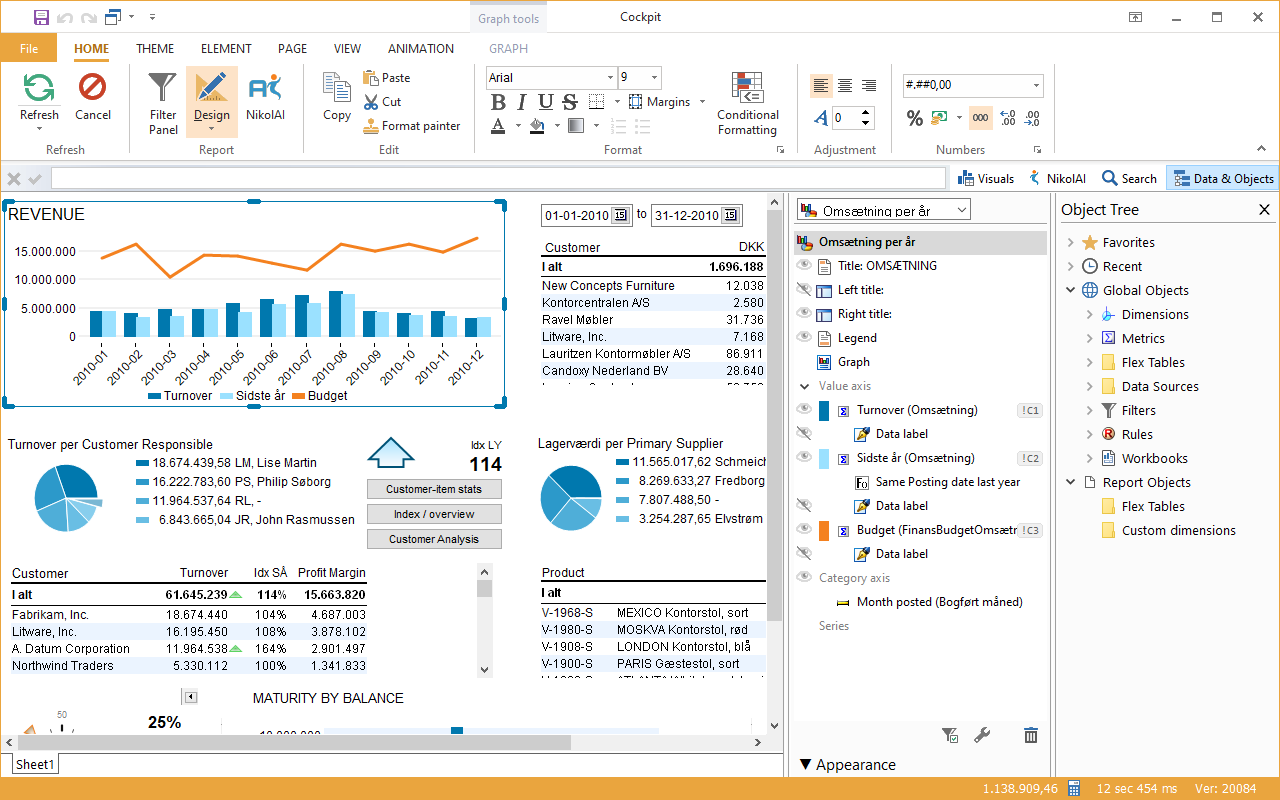
Task: Select the Sheet1 sheet tab
Action: (x=35, y=764)
